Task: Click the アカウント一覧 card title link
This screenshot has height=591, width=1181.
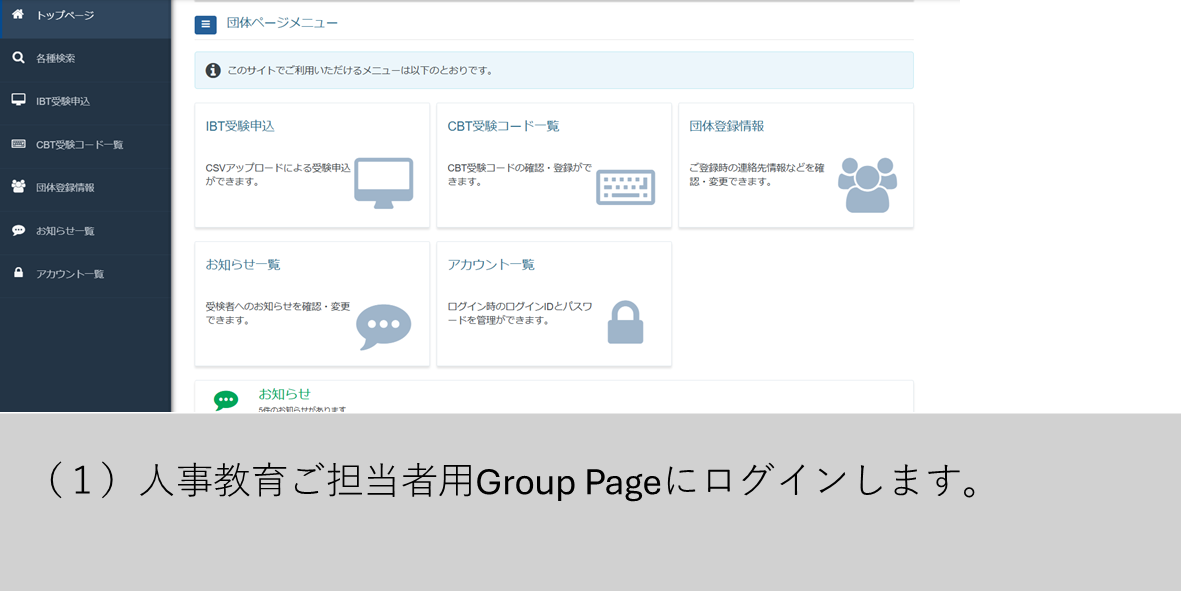Action: click(x=491, y=265)
